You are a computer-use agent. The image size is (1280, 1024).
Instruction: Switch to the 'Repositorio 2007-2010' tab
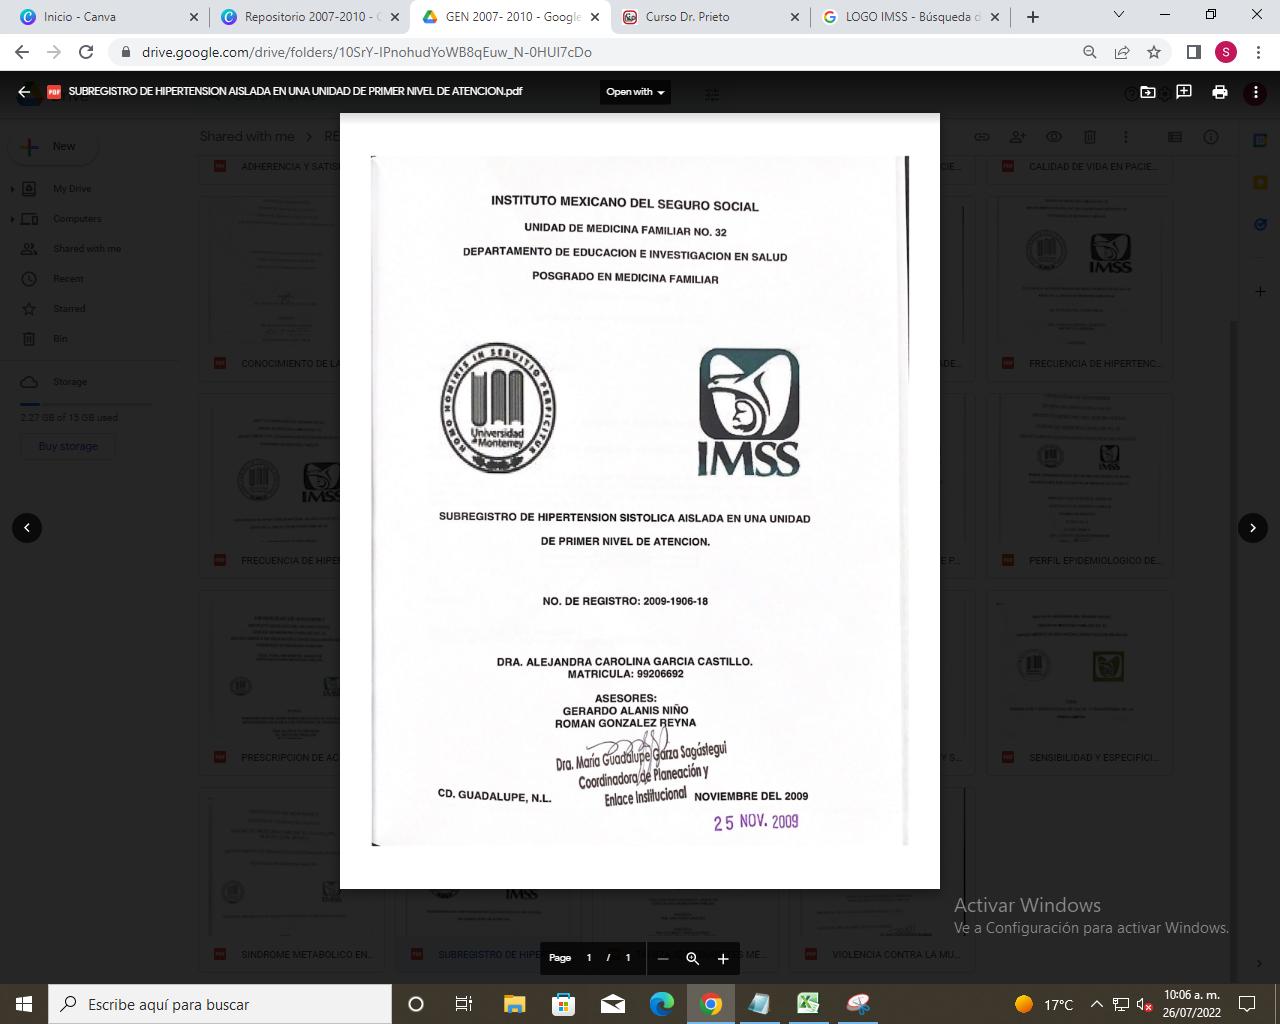click(309, 17)
